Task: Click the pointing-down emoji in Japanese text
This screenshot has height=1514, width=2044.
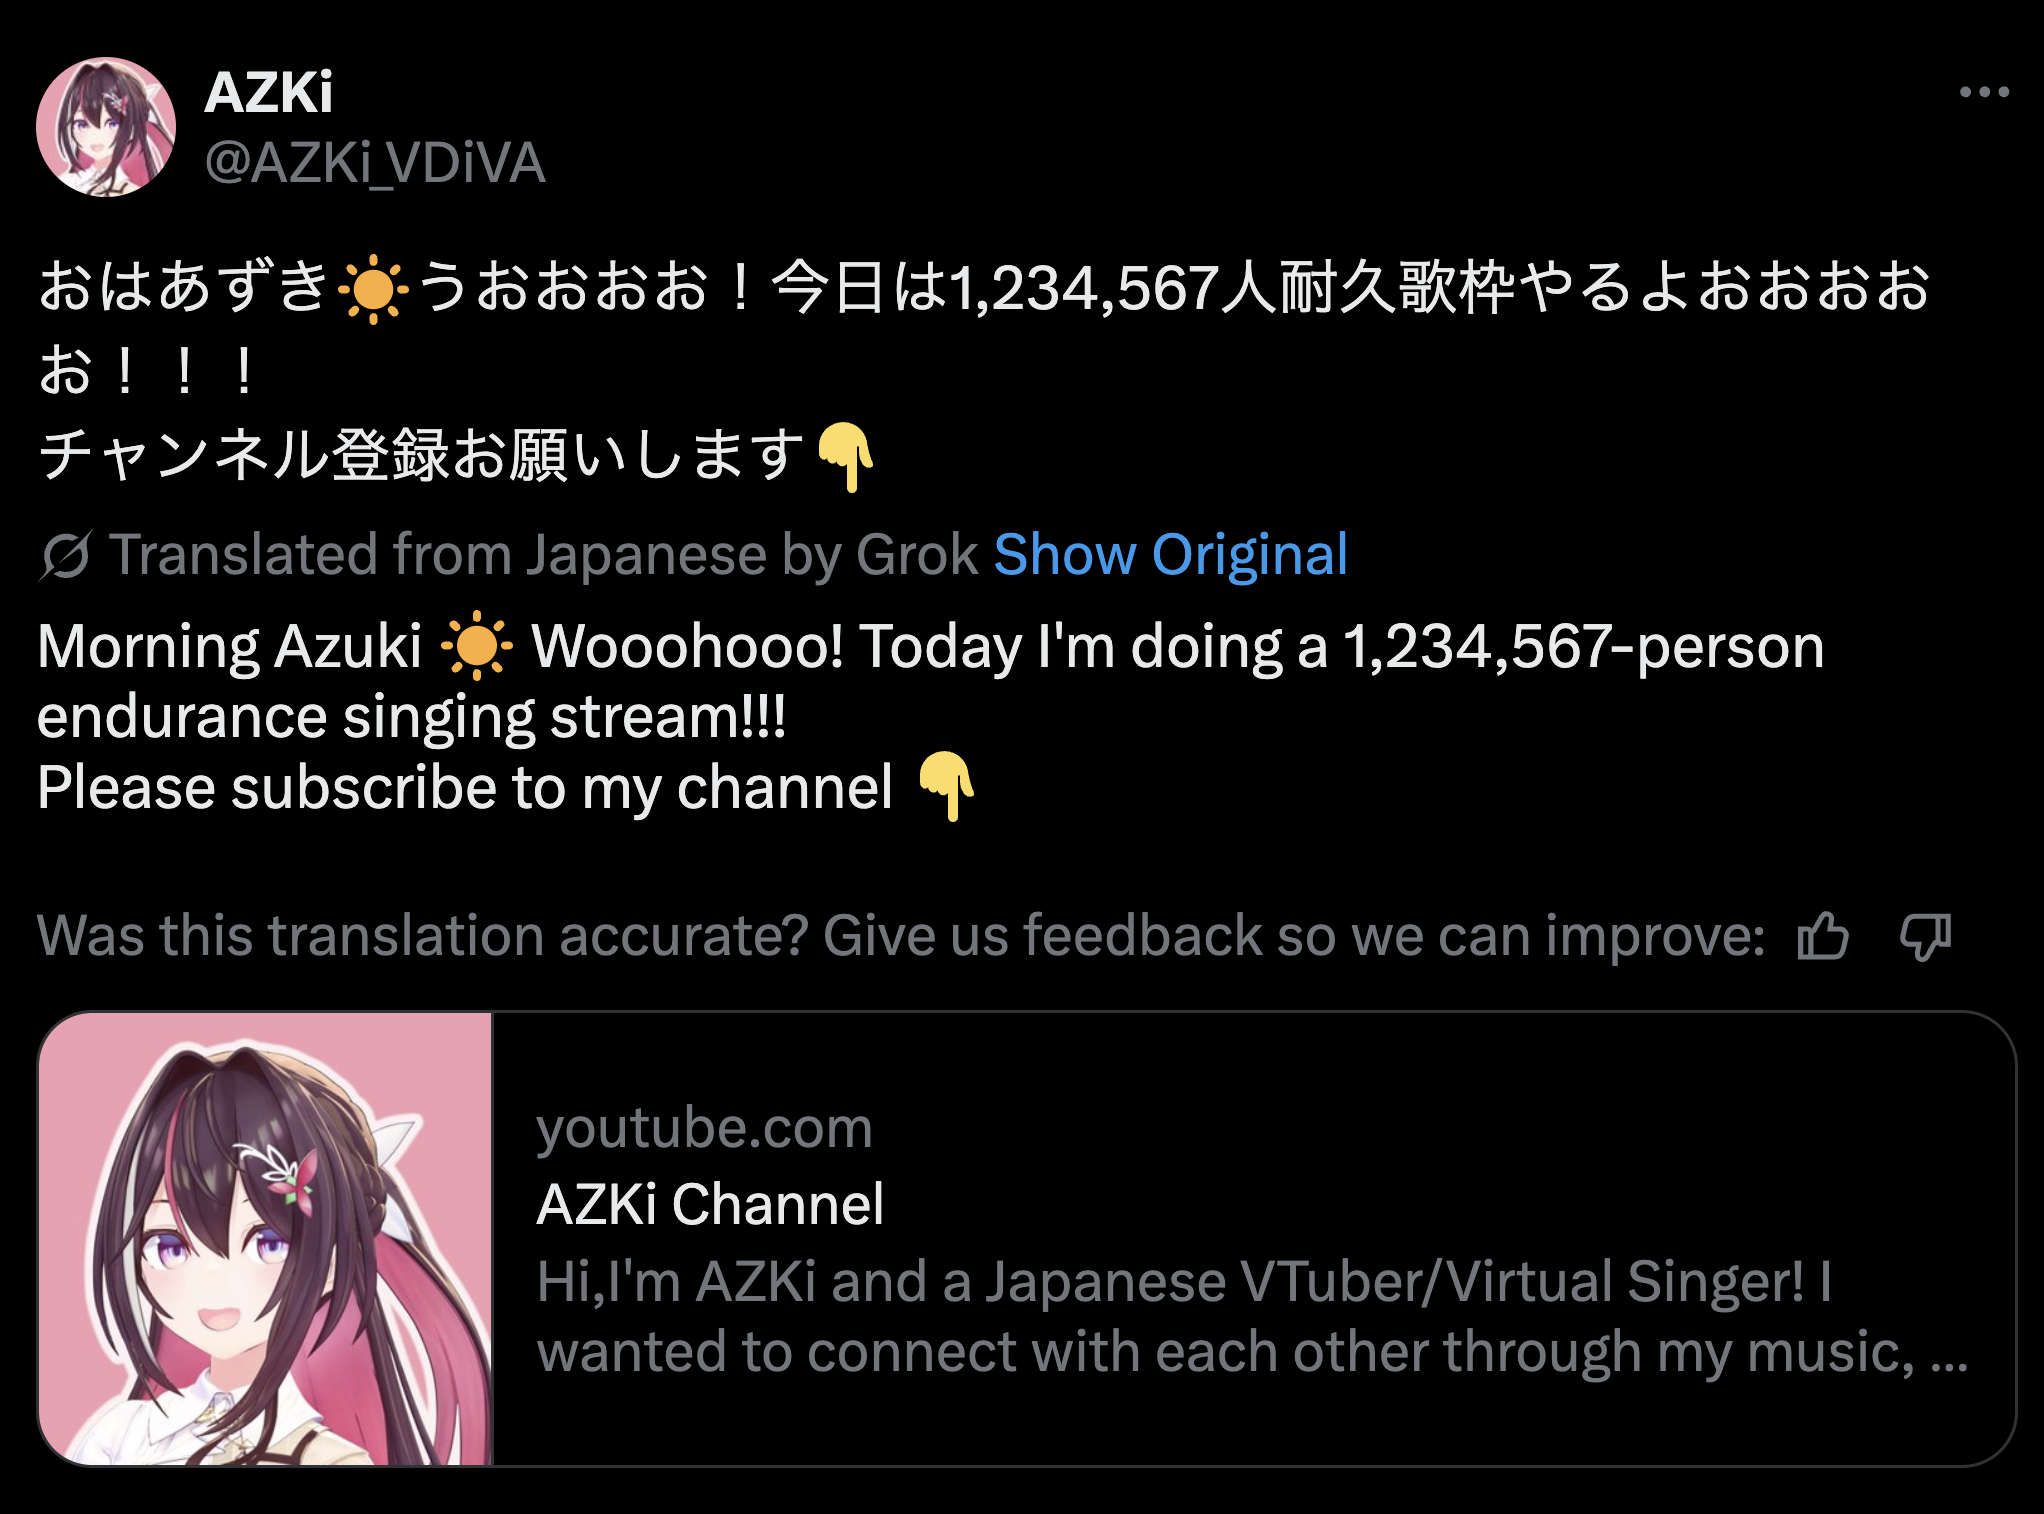Action: coord(846,456)
